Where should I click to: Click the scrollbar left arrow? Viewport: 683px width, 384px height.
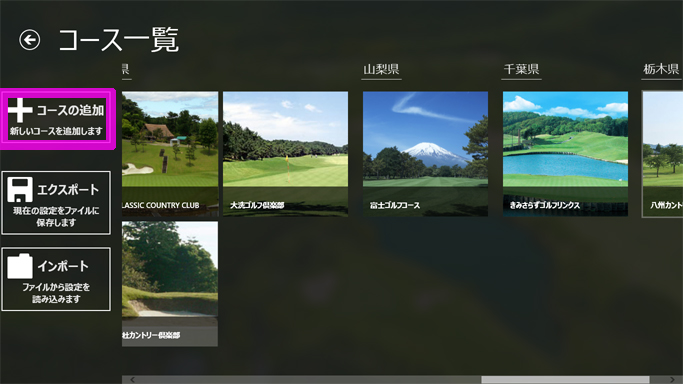click(132, 380)
